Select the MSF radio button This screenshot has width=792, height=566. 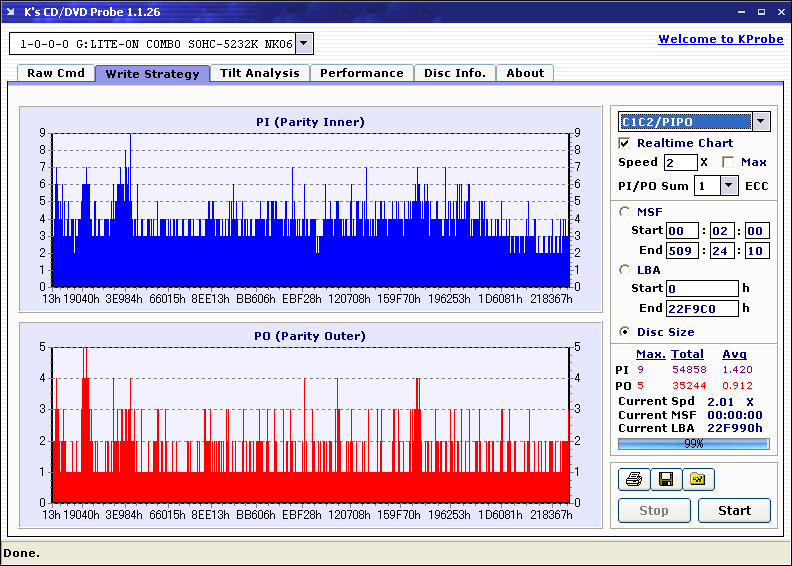pos(625,211)
